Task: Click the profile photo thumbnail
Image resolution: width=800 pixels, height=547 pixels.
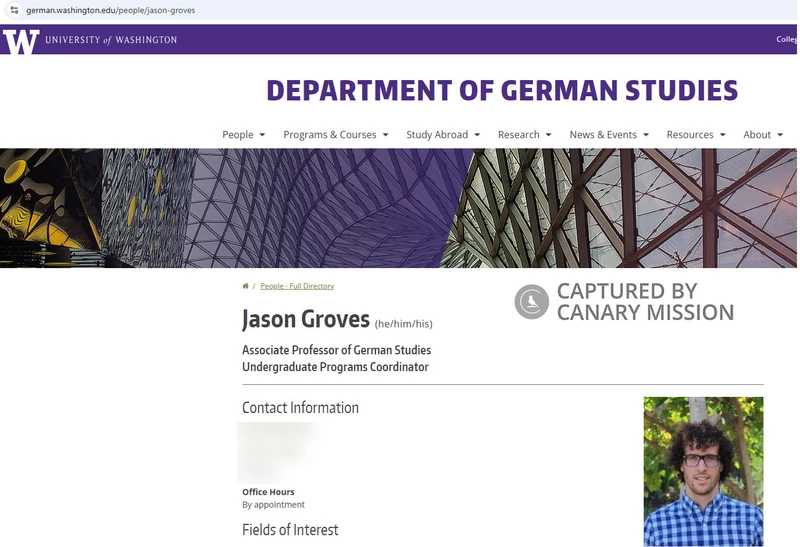Action: pos(703,471)
